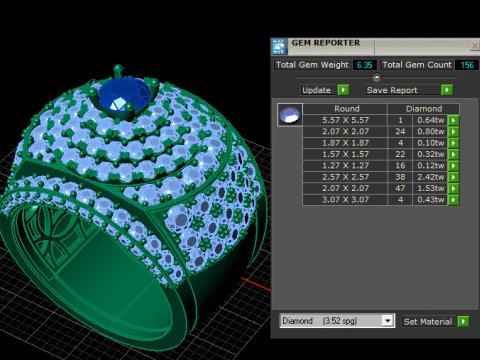Select the 1.27 X 1.27 size cell
480x360 pixels.
345,166
